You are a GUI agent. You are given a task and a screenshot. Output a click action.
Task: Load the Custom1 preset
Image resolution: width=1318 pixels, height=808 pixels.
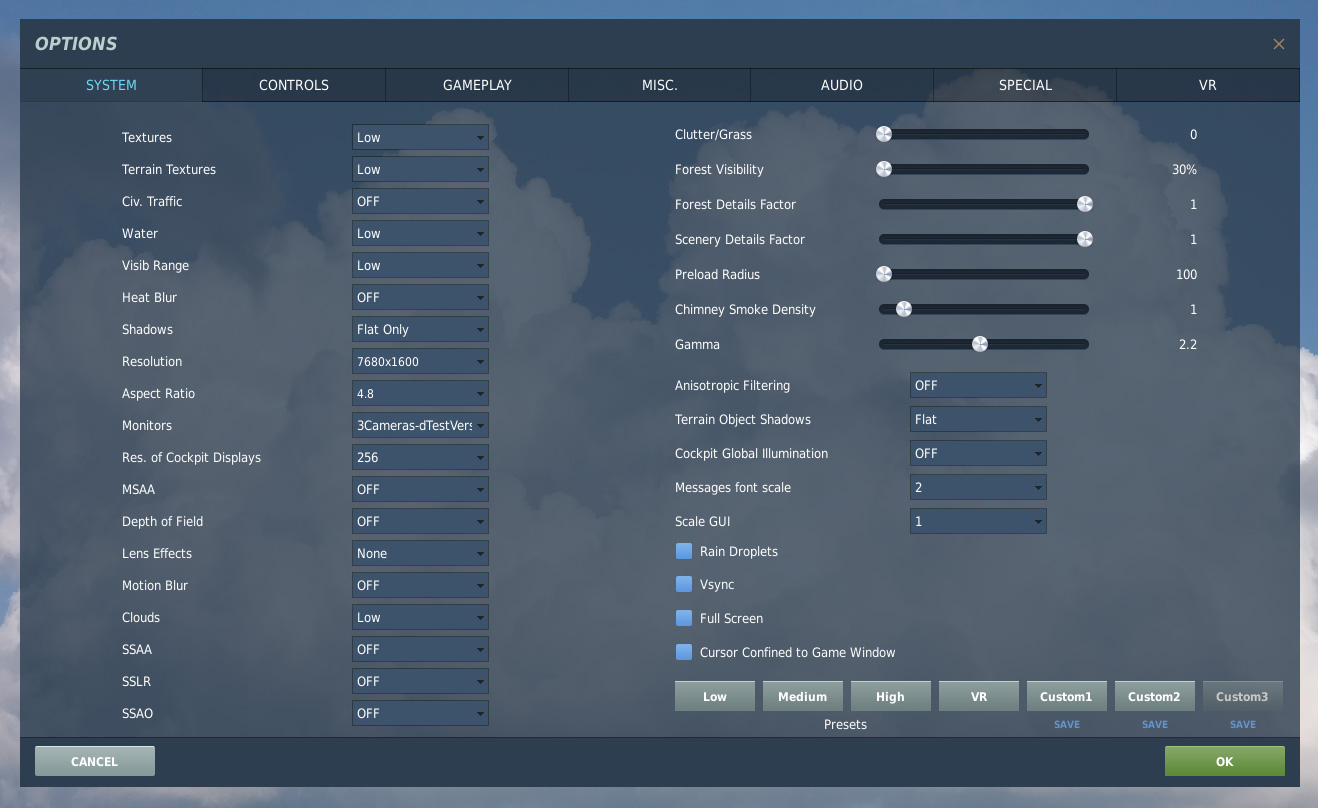pos(1067,696)
